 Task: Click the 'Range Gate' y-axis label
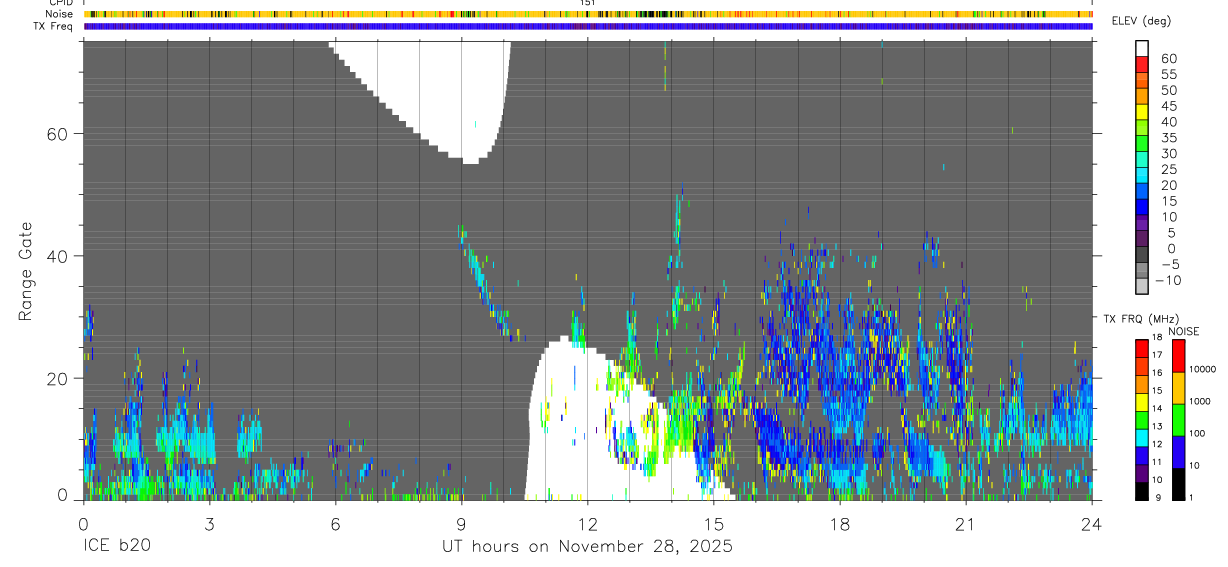point(27,271)
